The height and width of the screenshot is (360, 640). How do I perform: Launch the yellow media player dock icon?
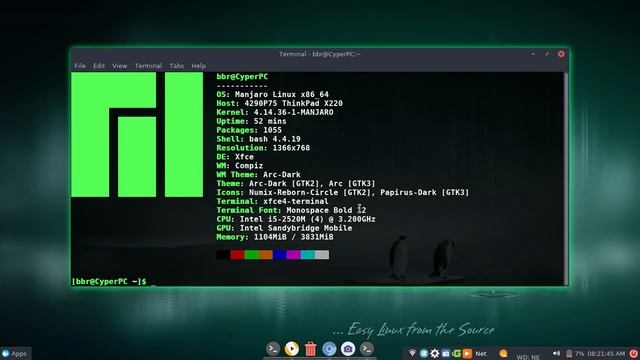click(291, 349)
